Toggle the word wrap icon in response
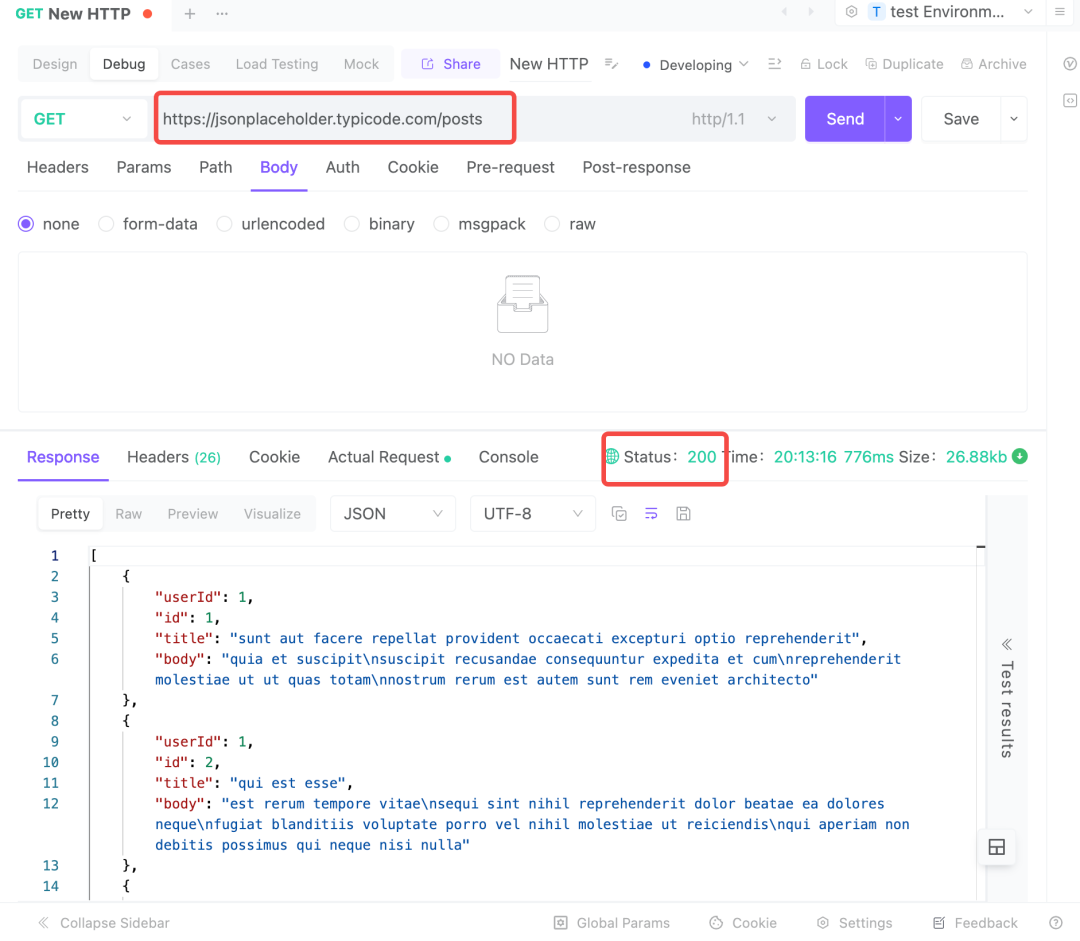The width and height of the screenshot is (1080, 941). click(x=651, y=514)
